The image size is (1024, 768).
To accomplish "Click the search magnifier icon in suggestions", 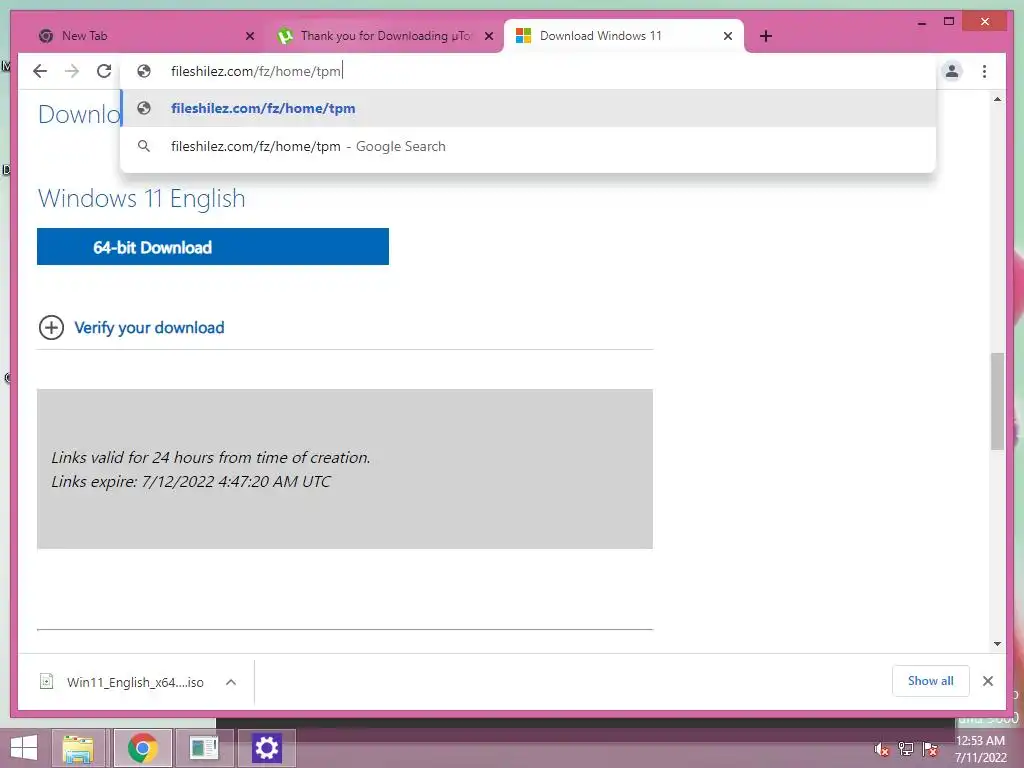I will point(144,146).
